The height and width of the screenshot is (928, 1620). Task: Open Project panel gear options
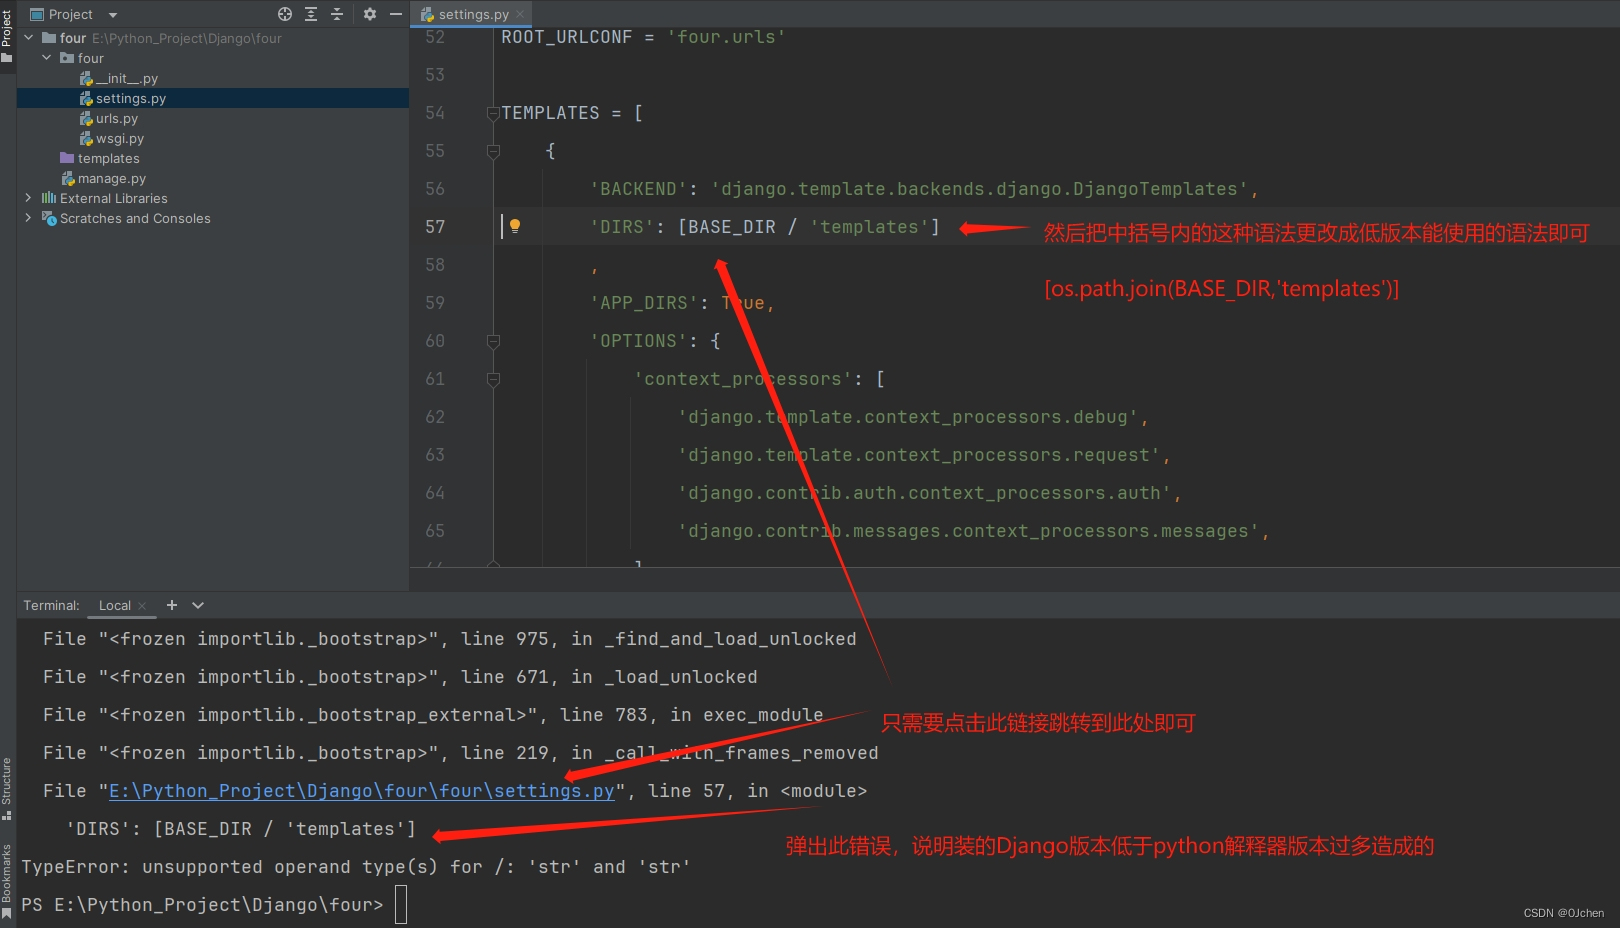click(370, 14)
